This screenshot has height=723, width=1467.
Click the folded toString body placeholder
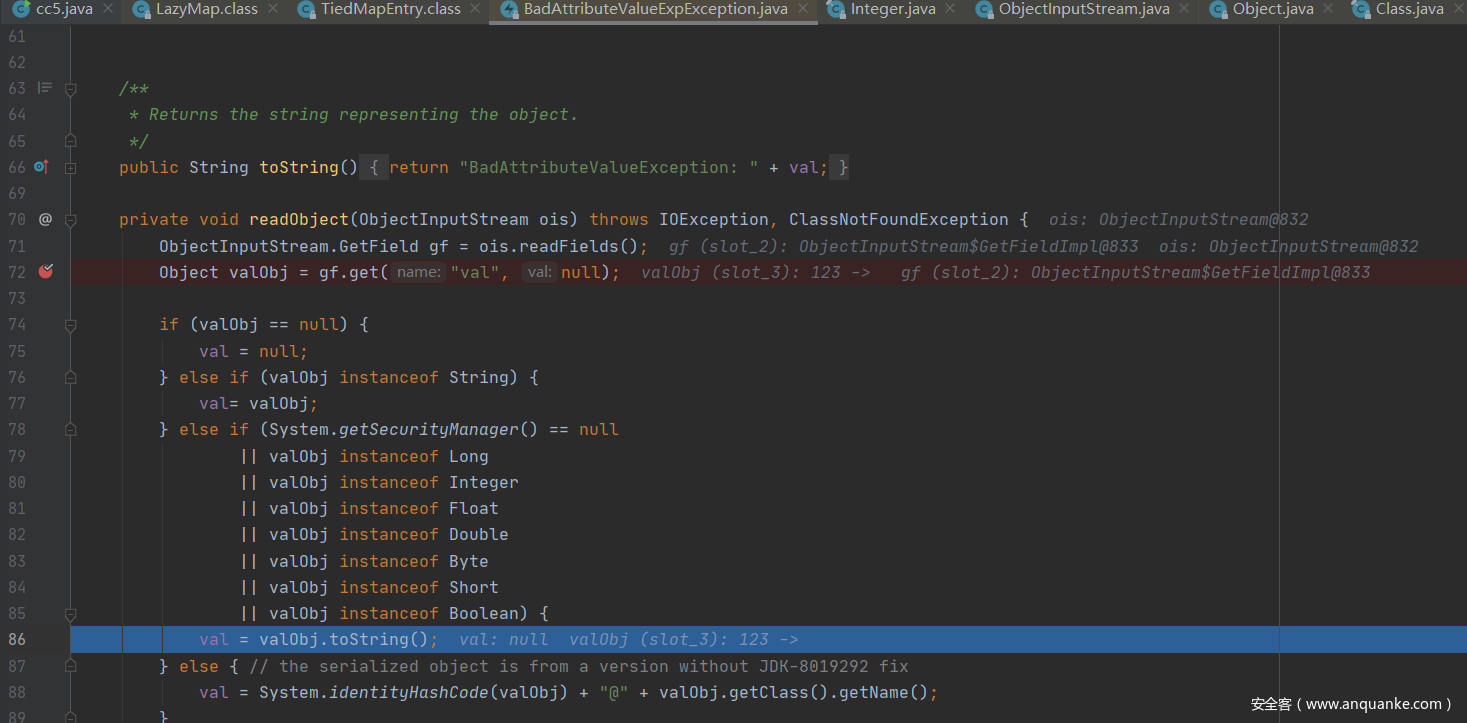(373, 168)
